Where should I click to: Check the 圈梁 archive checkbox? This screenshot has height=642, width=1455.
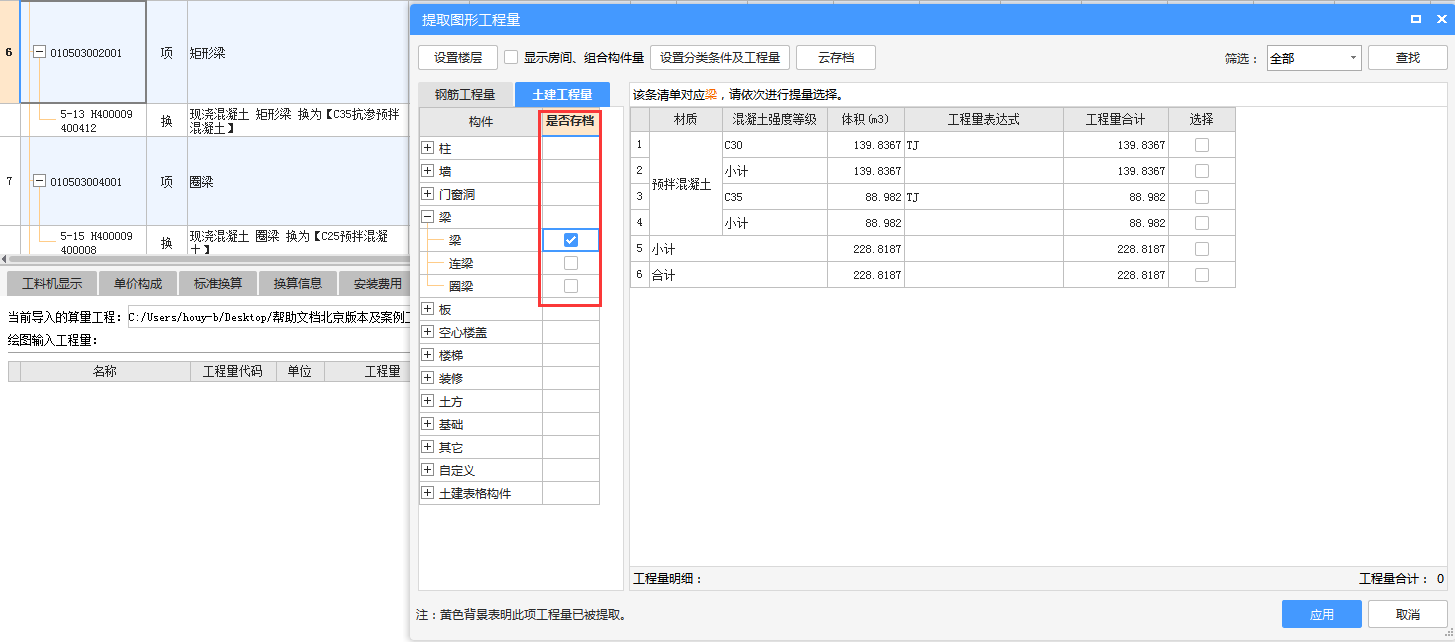[x=571, y=286]
